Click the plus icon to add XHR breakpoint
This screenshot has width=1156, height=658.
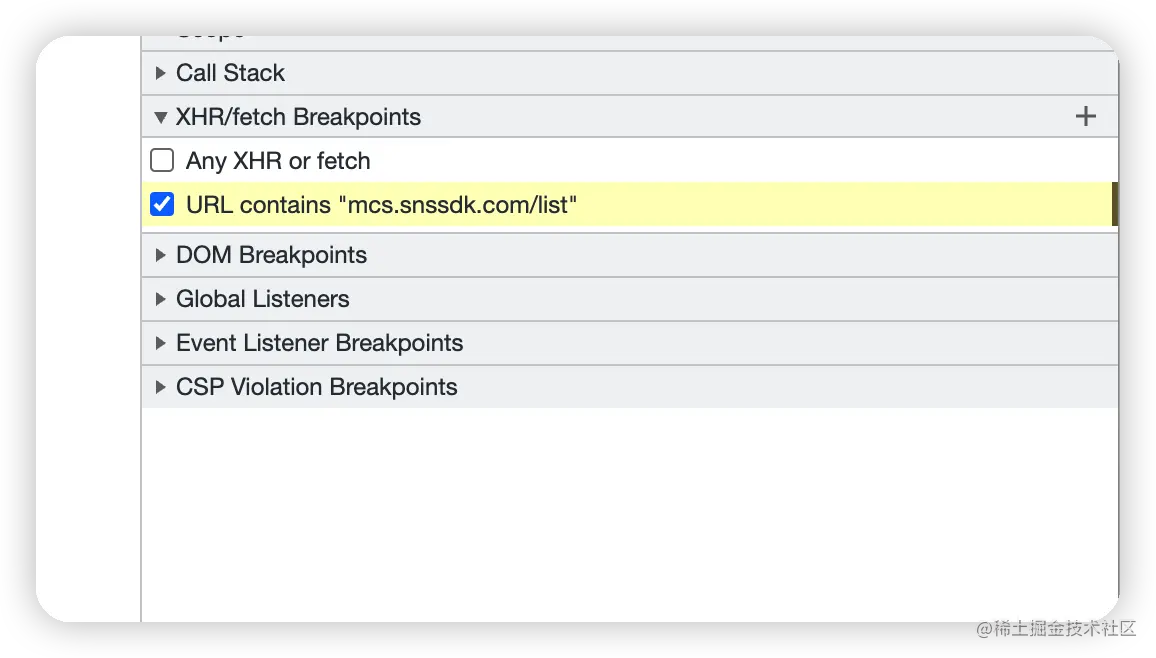tap(1085, 117)
